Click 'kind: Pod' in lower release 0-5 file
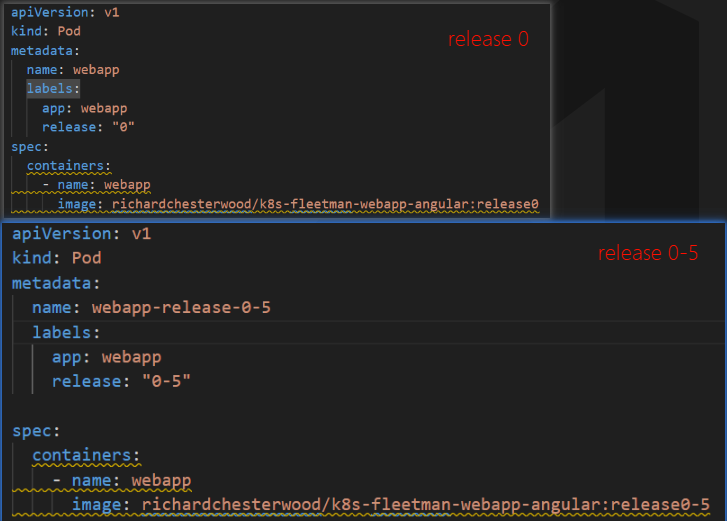The height and width of the screenshot is (521, 727). pos(57,258)
